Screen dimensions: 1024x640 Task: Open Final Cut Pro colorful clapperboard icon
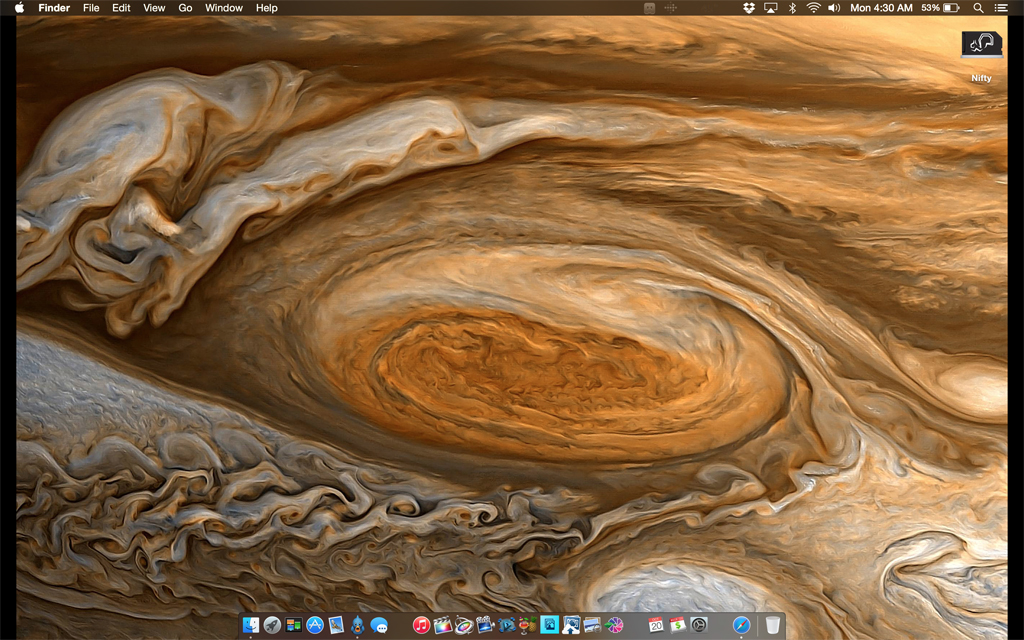(443, 625)
